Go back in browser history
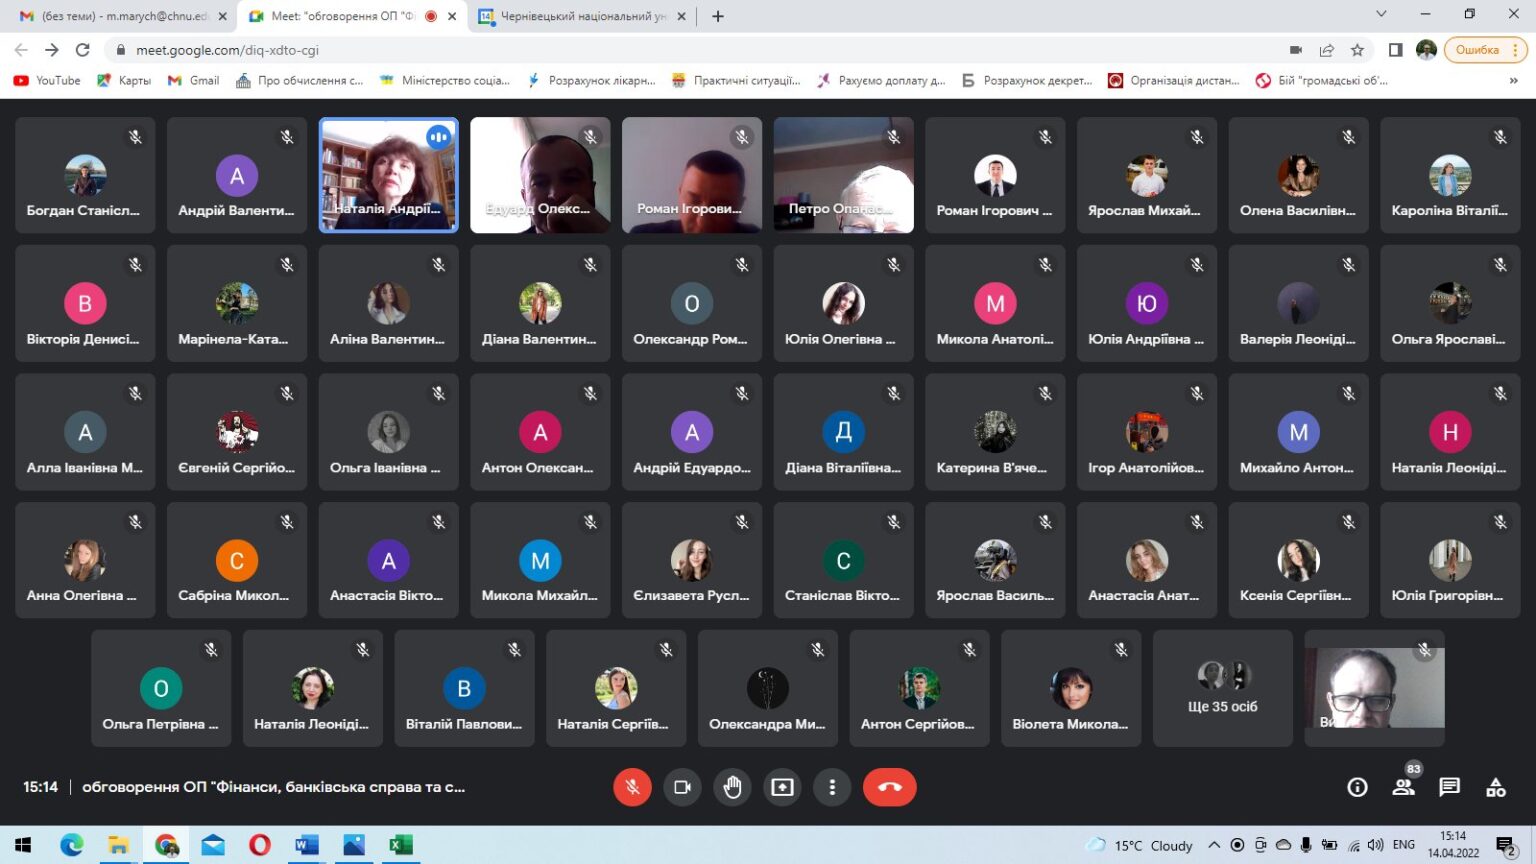This screenshot has height=864, width=1536. (21, 50)
